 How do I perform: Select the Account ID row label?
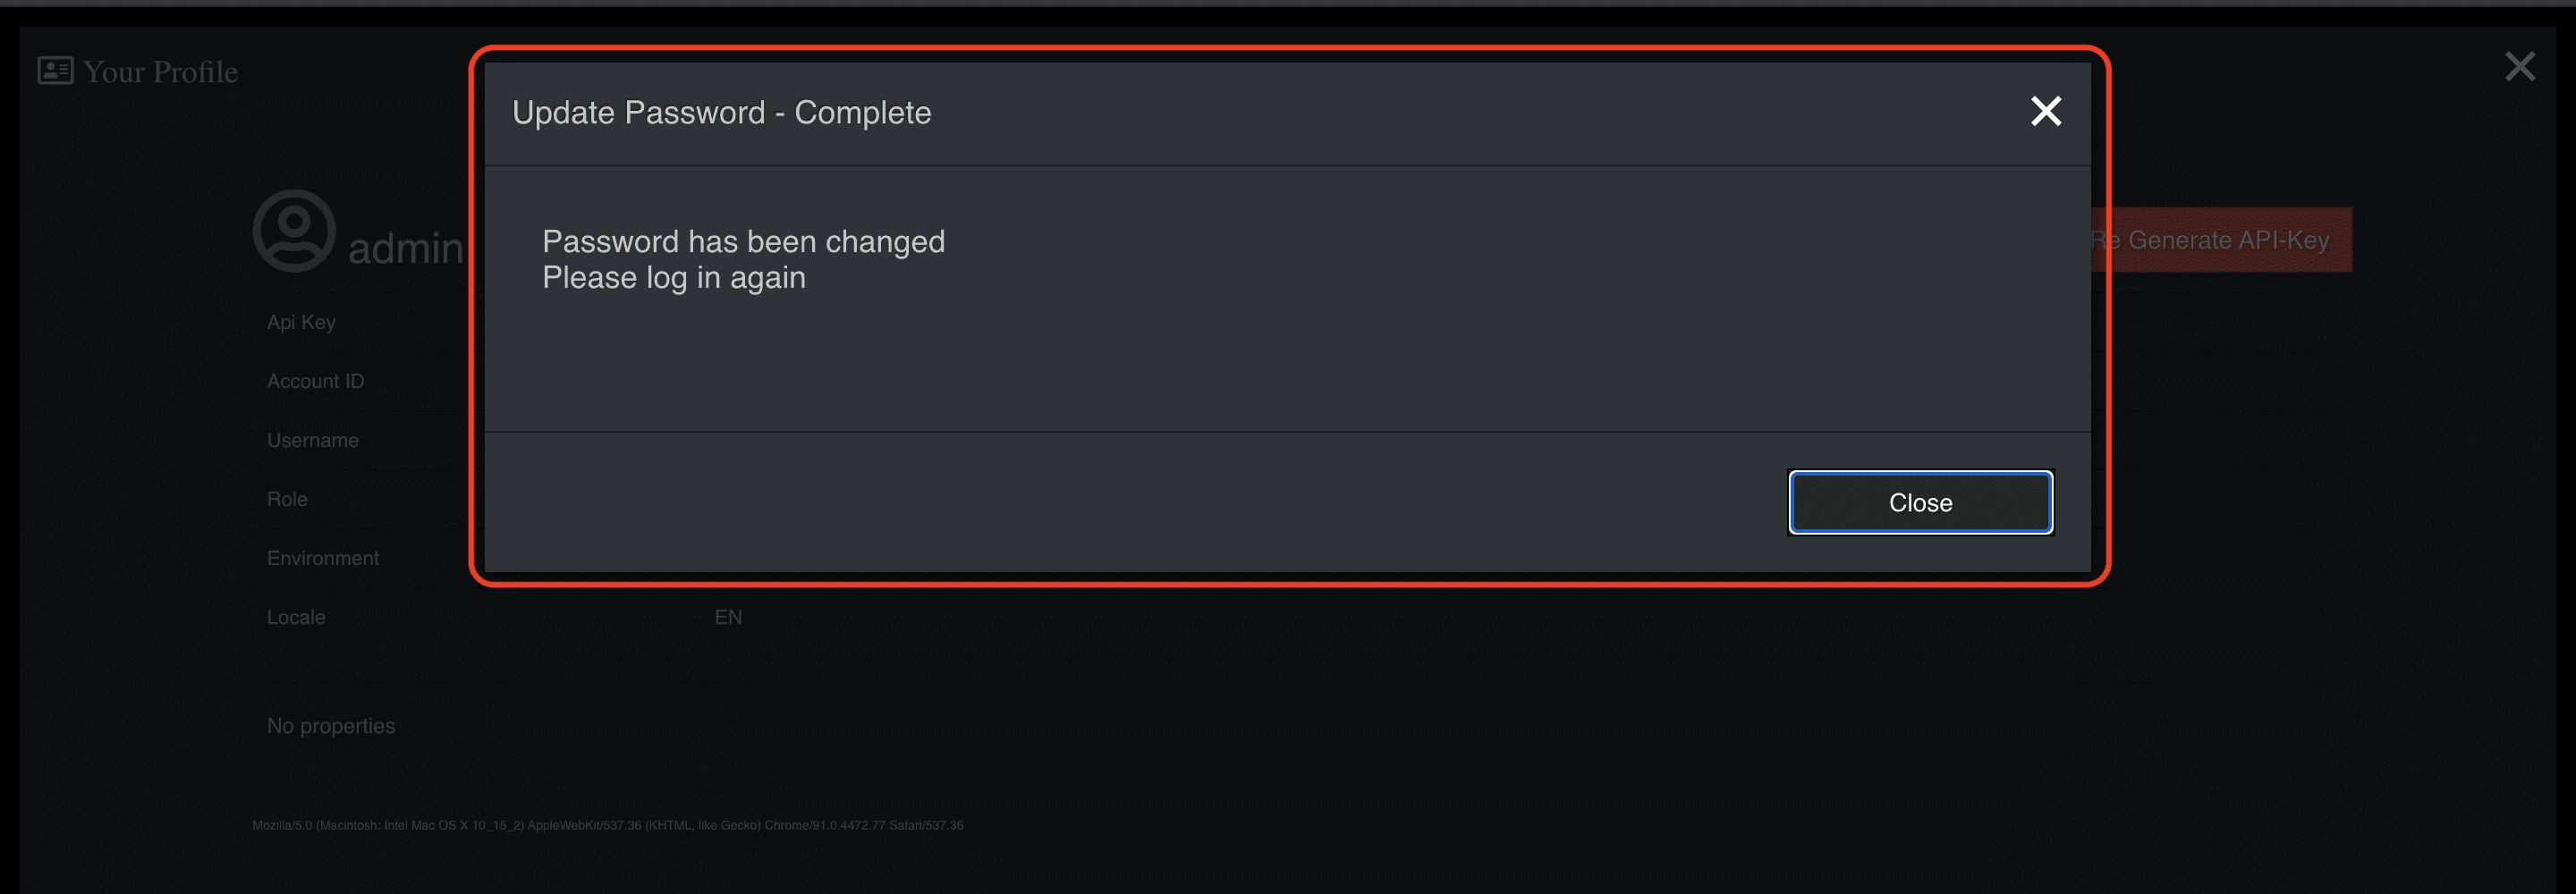[315, 381]
